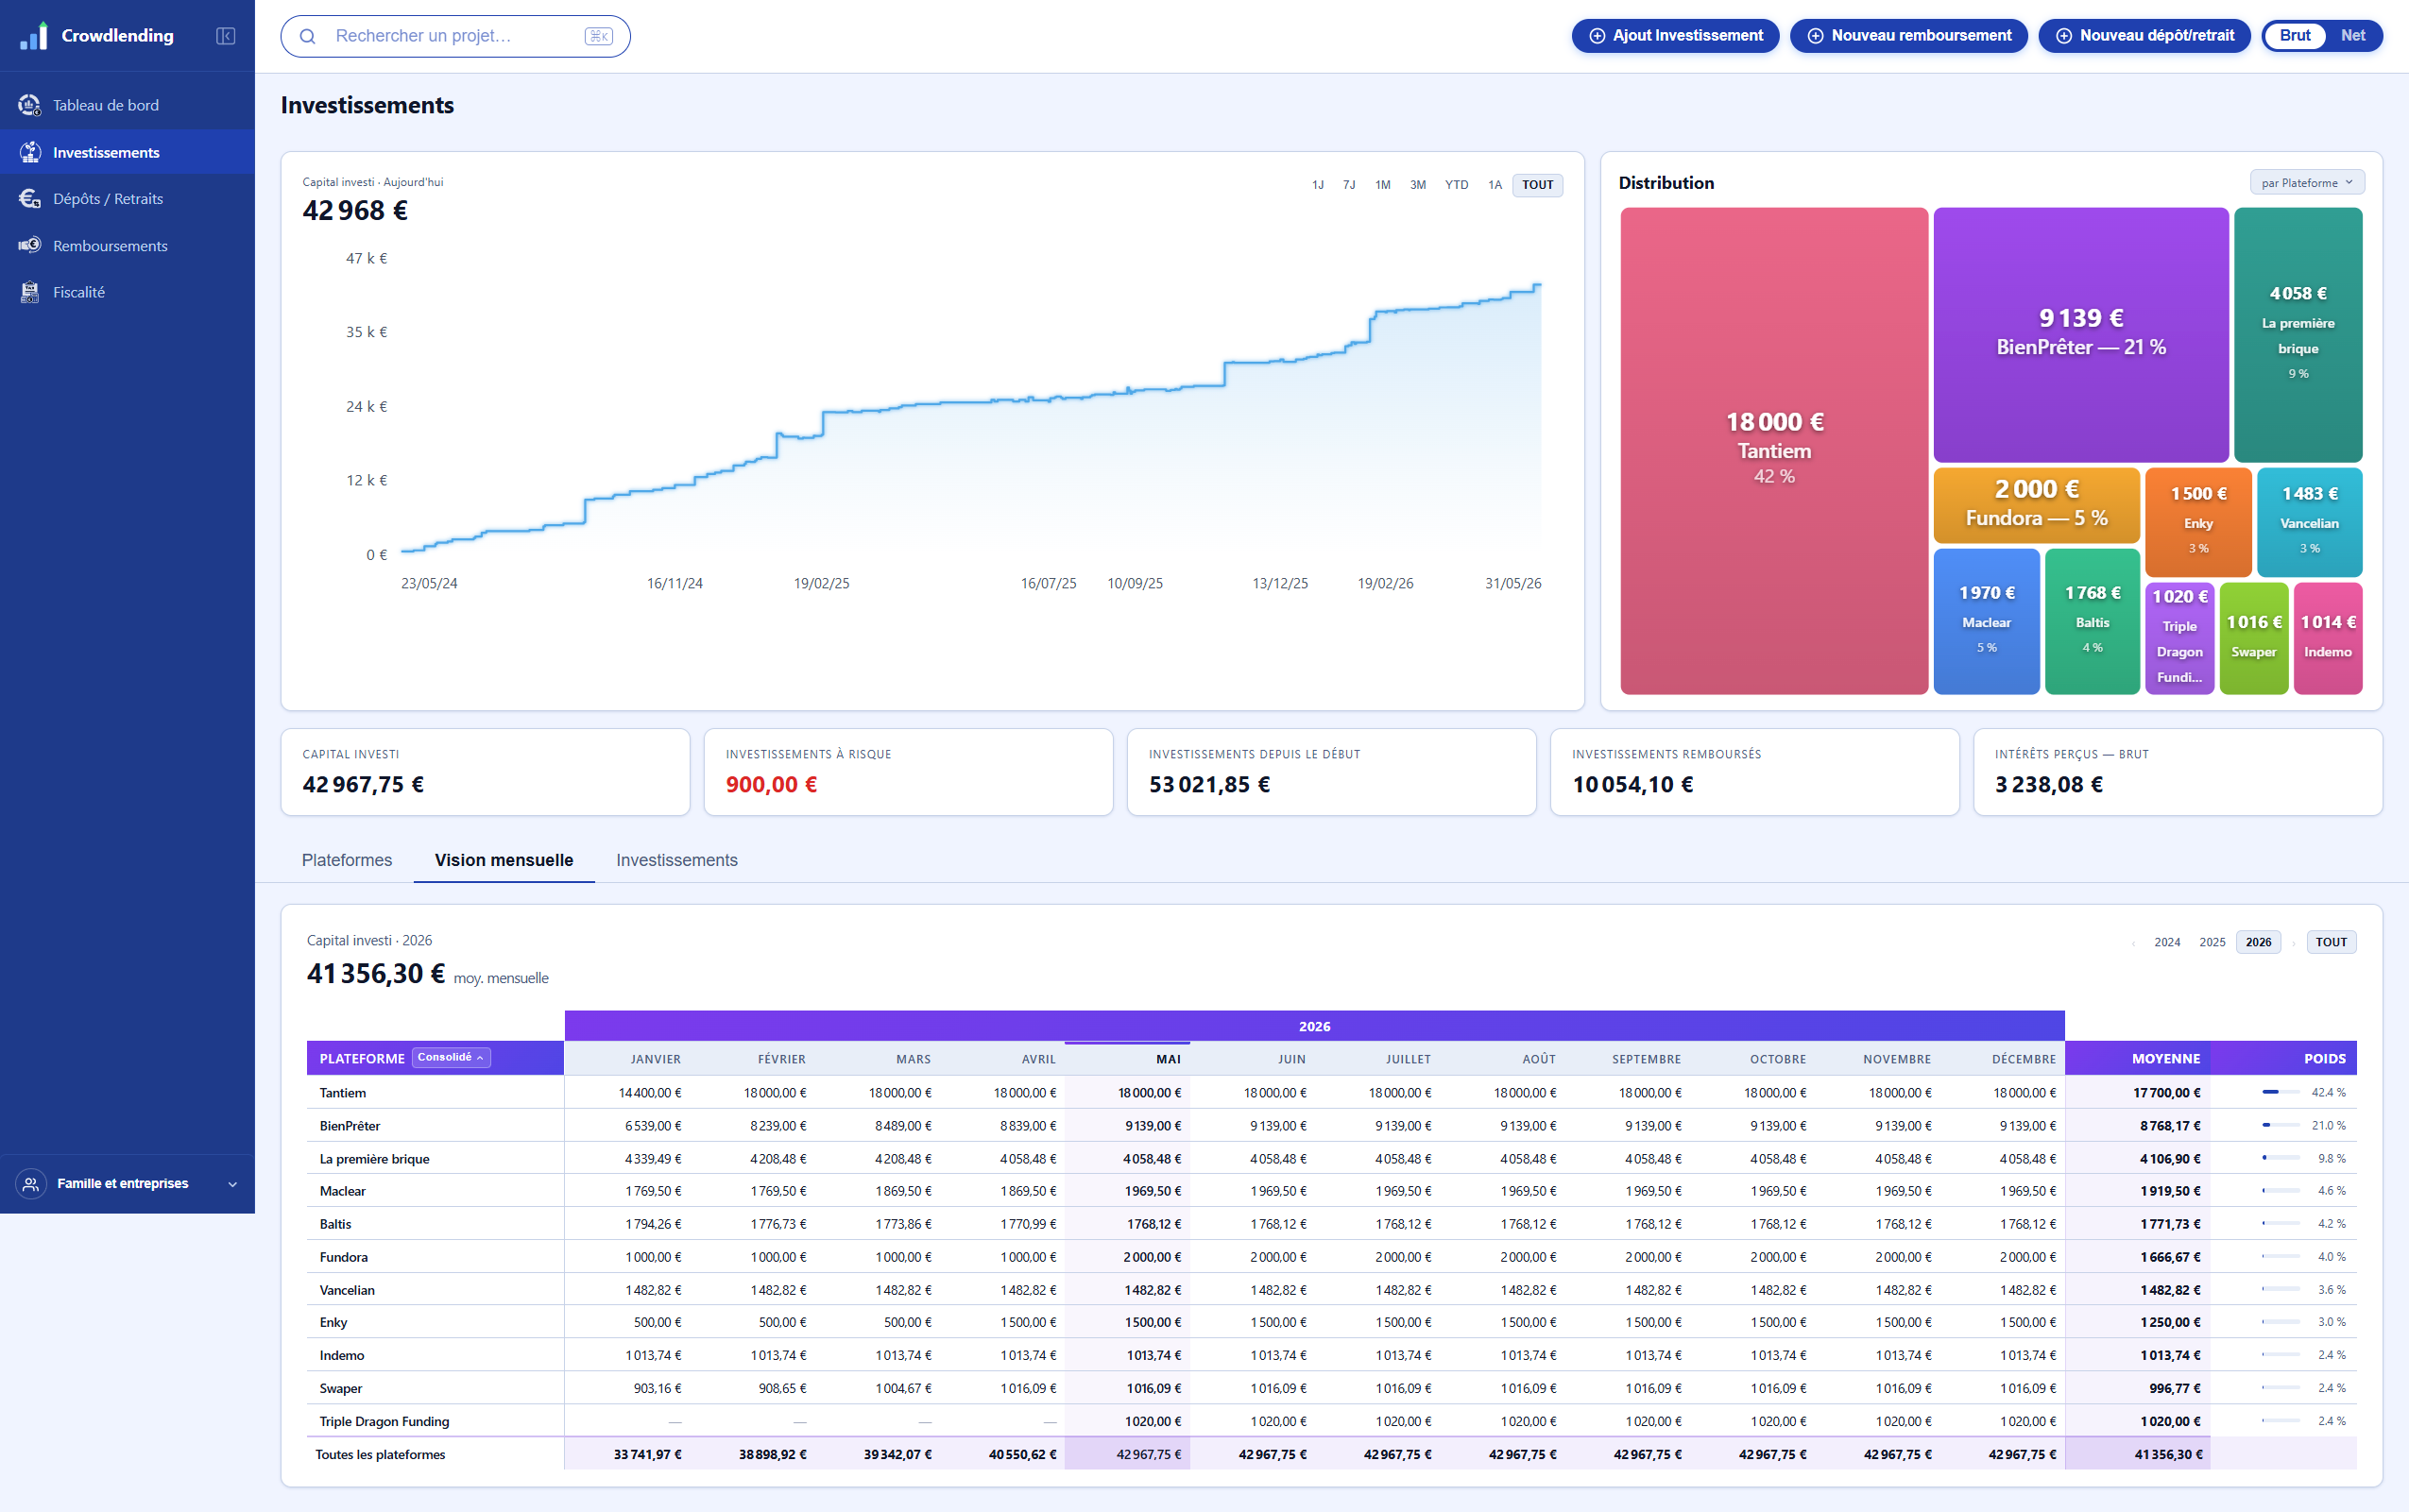Expand the Consolidé dropdown in table header

coord(450,1057)
